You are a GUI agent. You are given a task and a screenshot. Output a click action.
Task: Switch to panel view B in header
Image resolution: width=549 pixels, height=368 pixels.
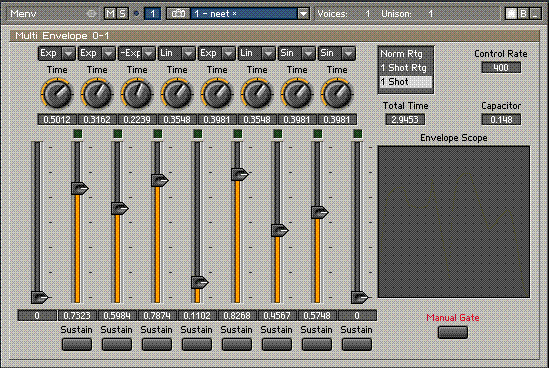pos(523,14)
